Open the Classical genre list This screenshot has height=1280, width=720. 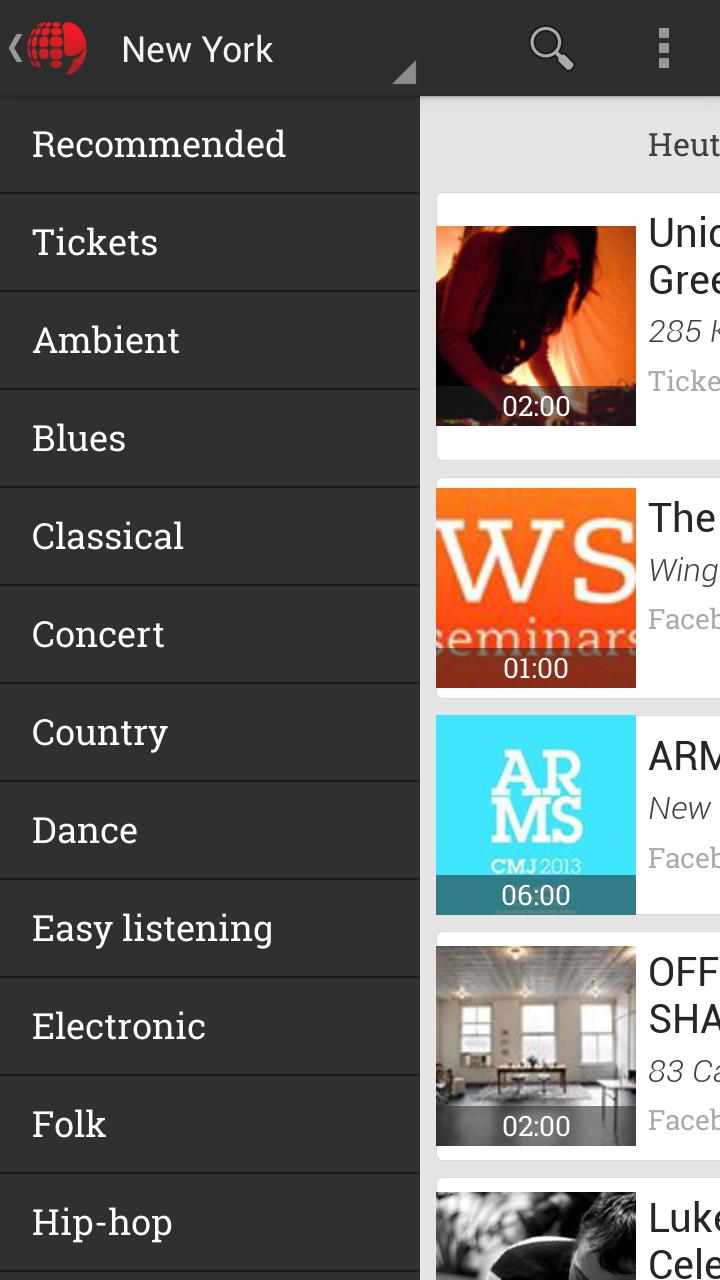tap(210, 536)
